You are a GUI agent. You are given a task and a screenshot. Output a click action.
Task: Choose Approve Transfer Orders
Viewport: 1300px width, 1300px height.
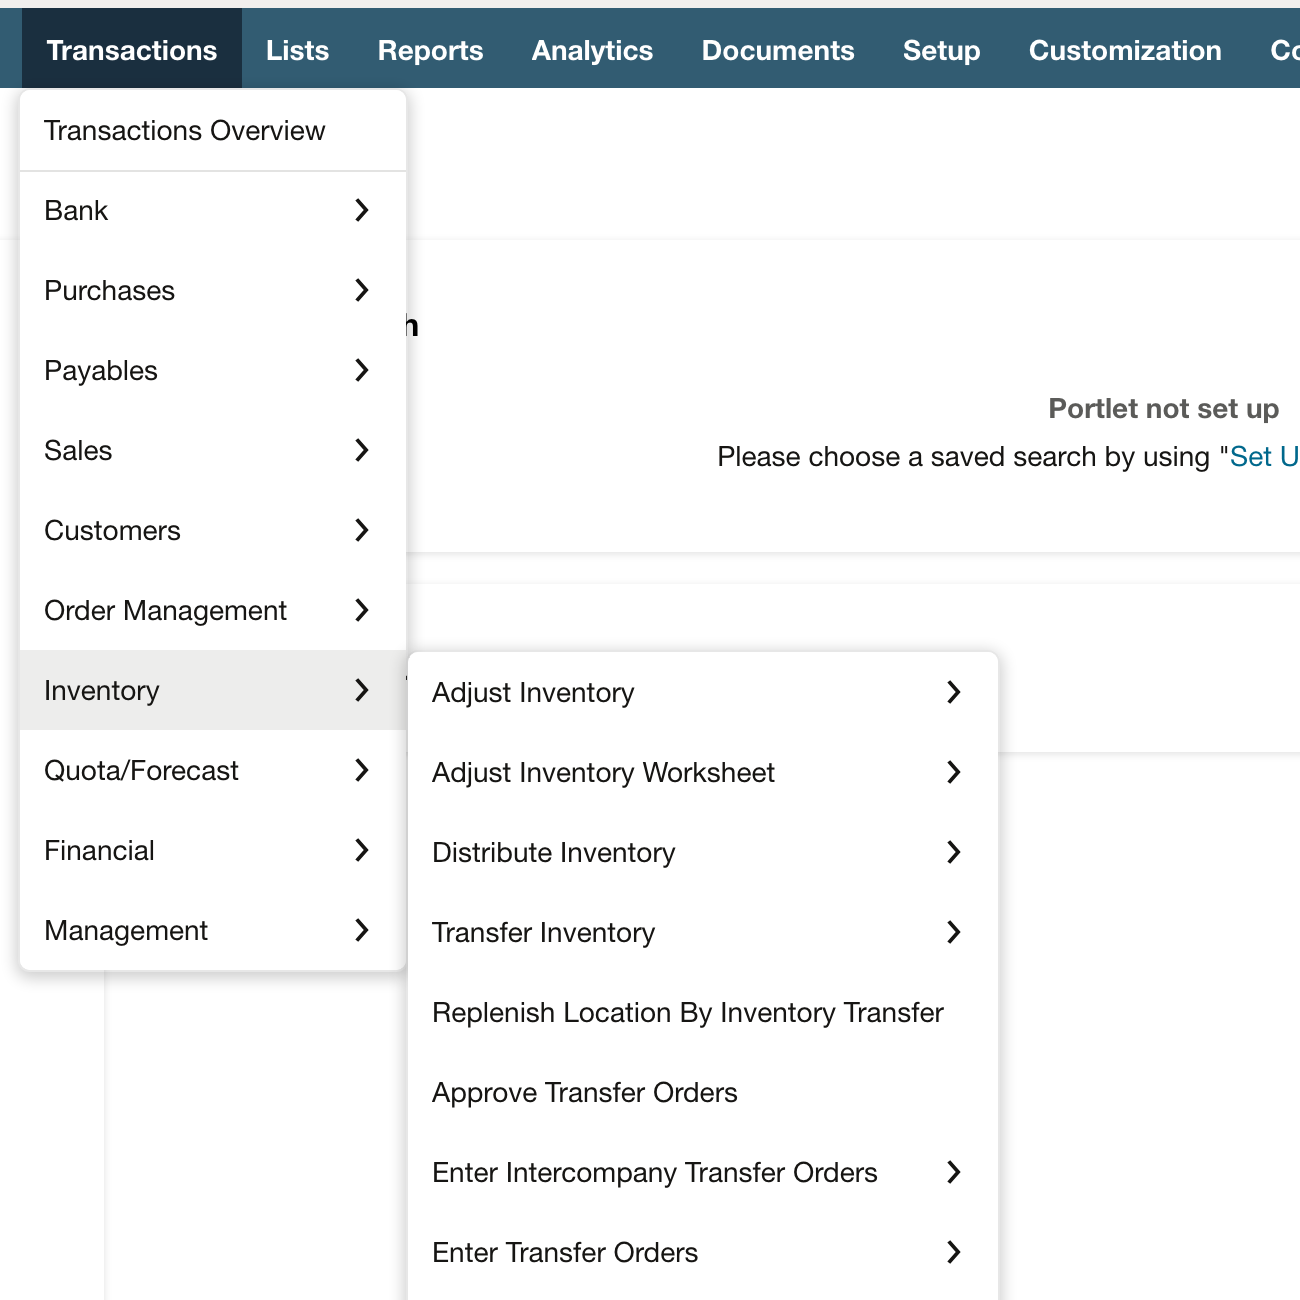(703, 1092)
